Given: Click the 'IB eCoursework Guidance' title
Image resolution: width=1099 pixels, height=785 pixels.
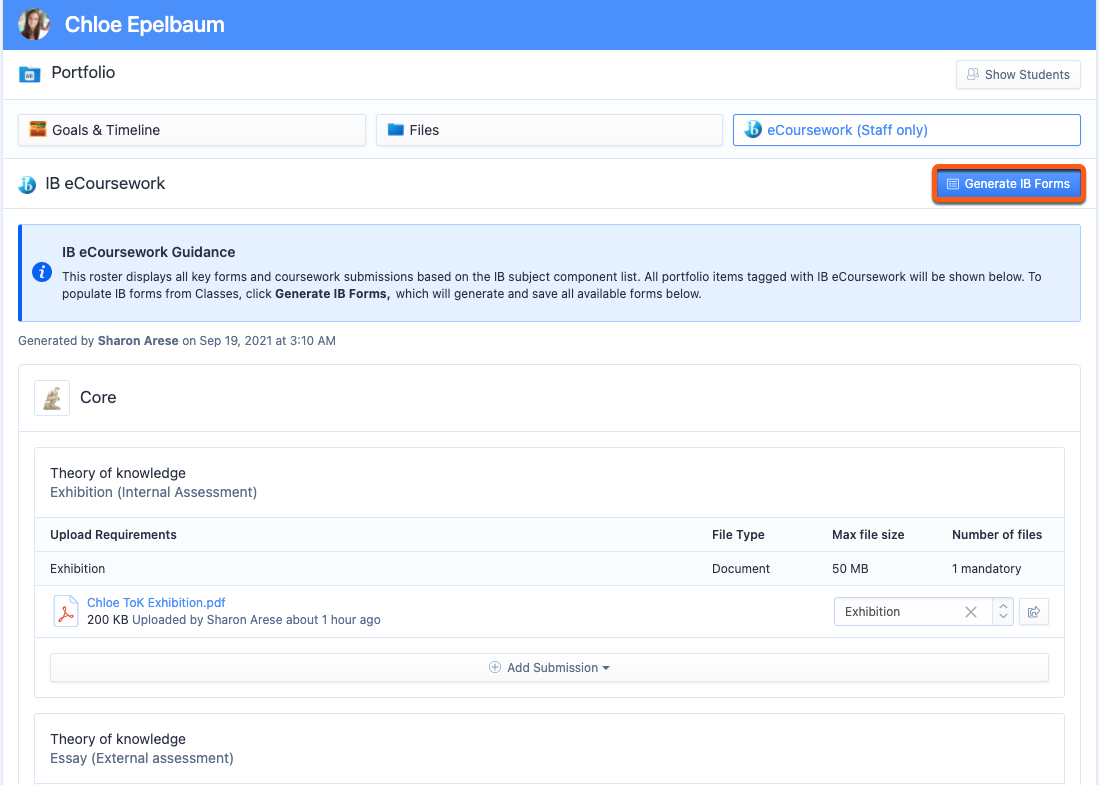Looking at the screenshot, I should point(149,252).
